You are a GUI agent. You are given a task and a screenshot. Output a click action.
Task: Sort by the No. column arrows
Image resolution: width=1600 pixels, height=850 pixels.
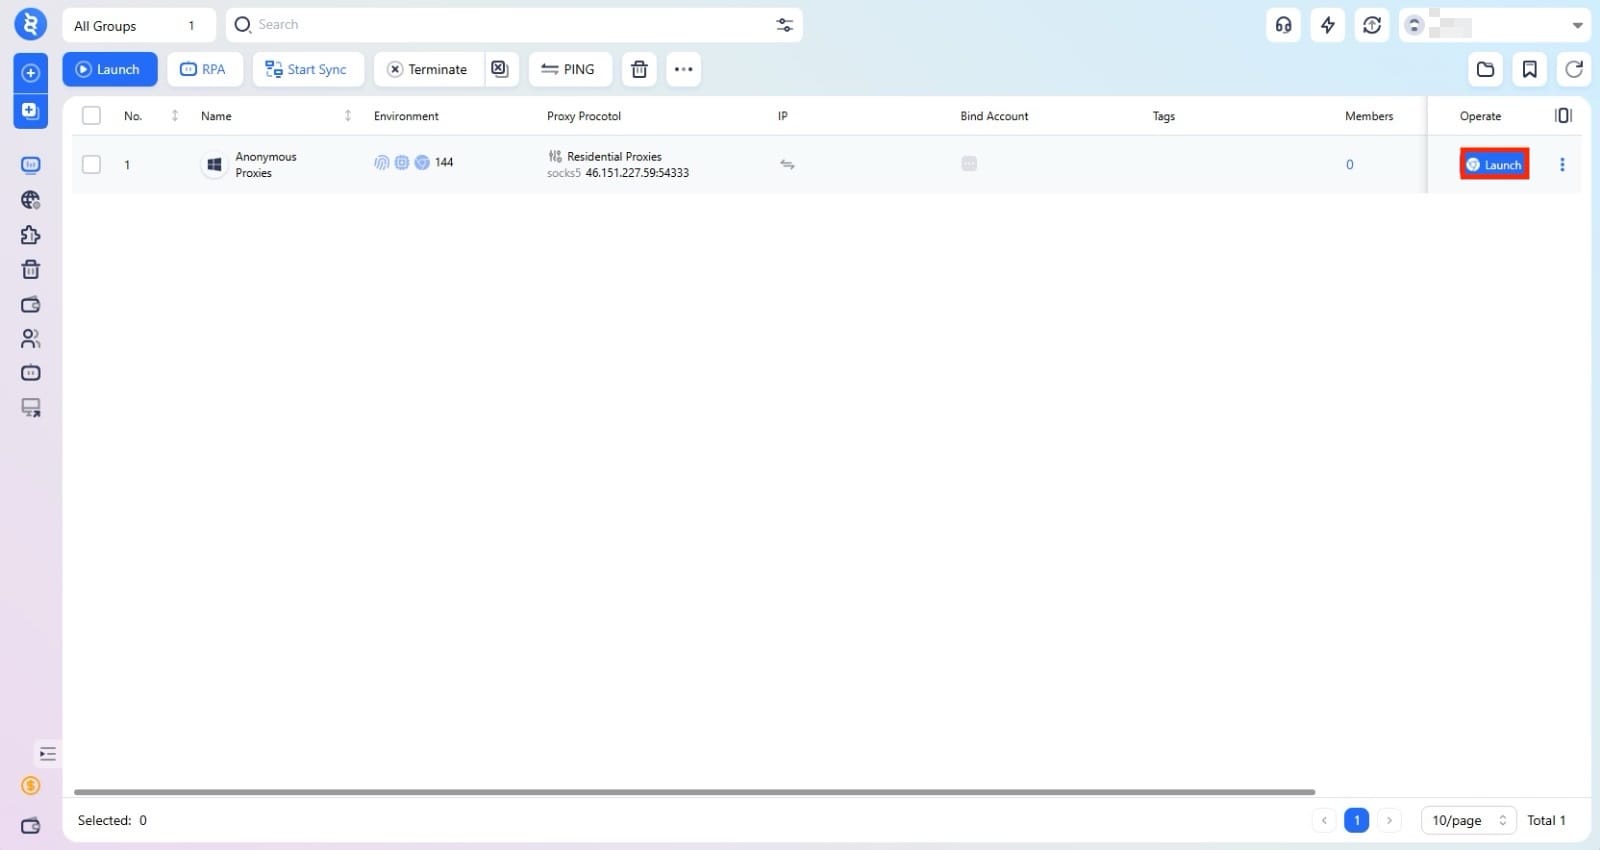coord(175,116)
